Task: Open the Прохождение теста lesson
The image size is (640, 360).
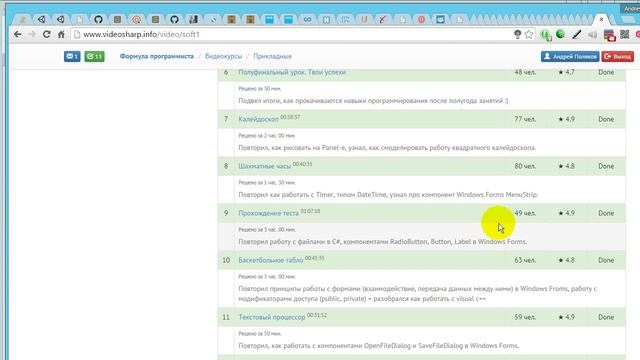Action: [x=269, y=213]
